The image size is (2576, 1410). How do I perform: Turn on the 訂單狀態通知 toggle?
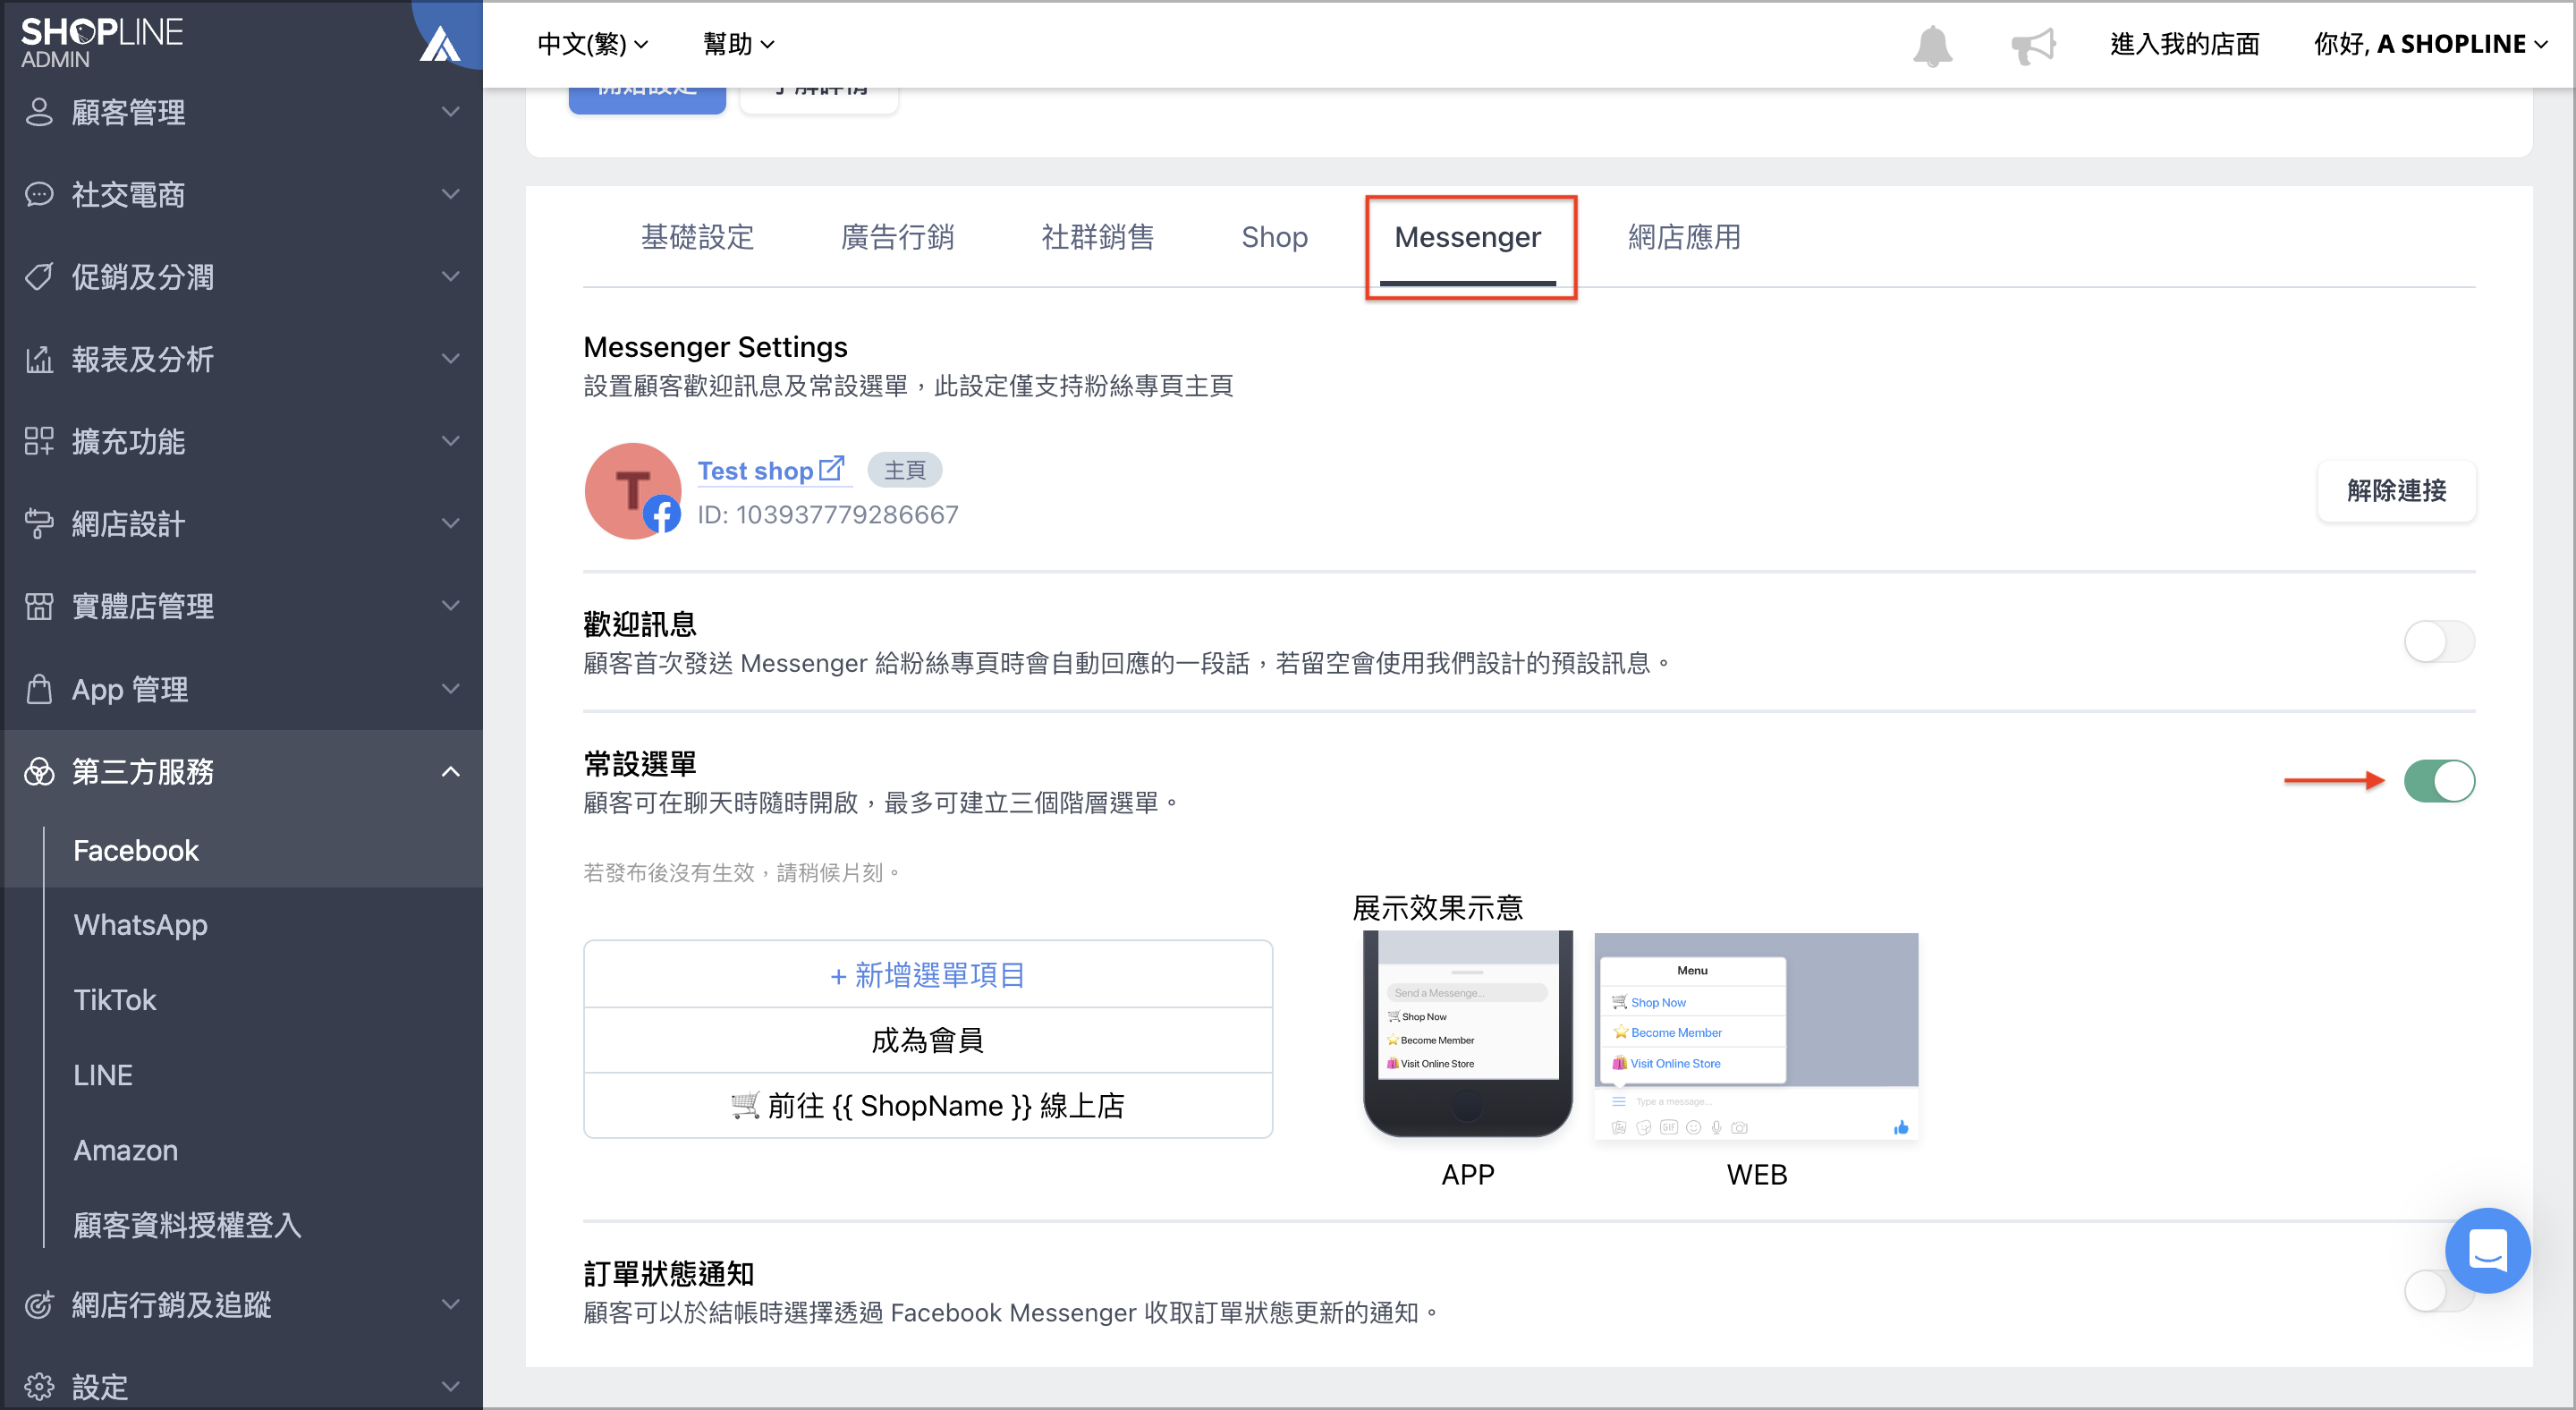(x=2440, y=1291)
